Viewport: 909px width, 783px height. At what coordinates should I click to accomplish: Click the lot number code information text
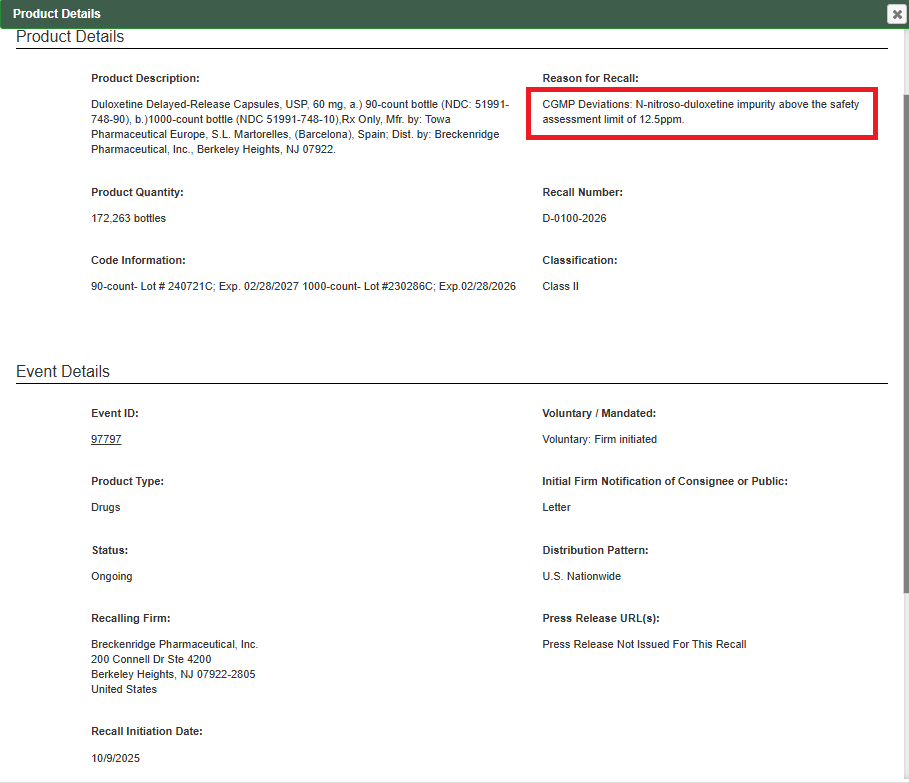click(303, 286)
